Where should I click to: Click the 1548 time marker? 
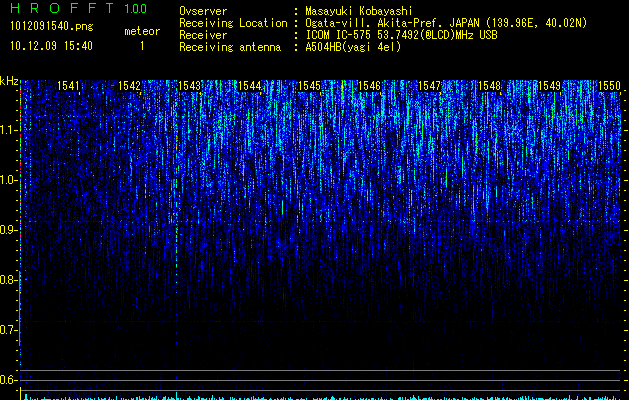[489, 86]
